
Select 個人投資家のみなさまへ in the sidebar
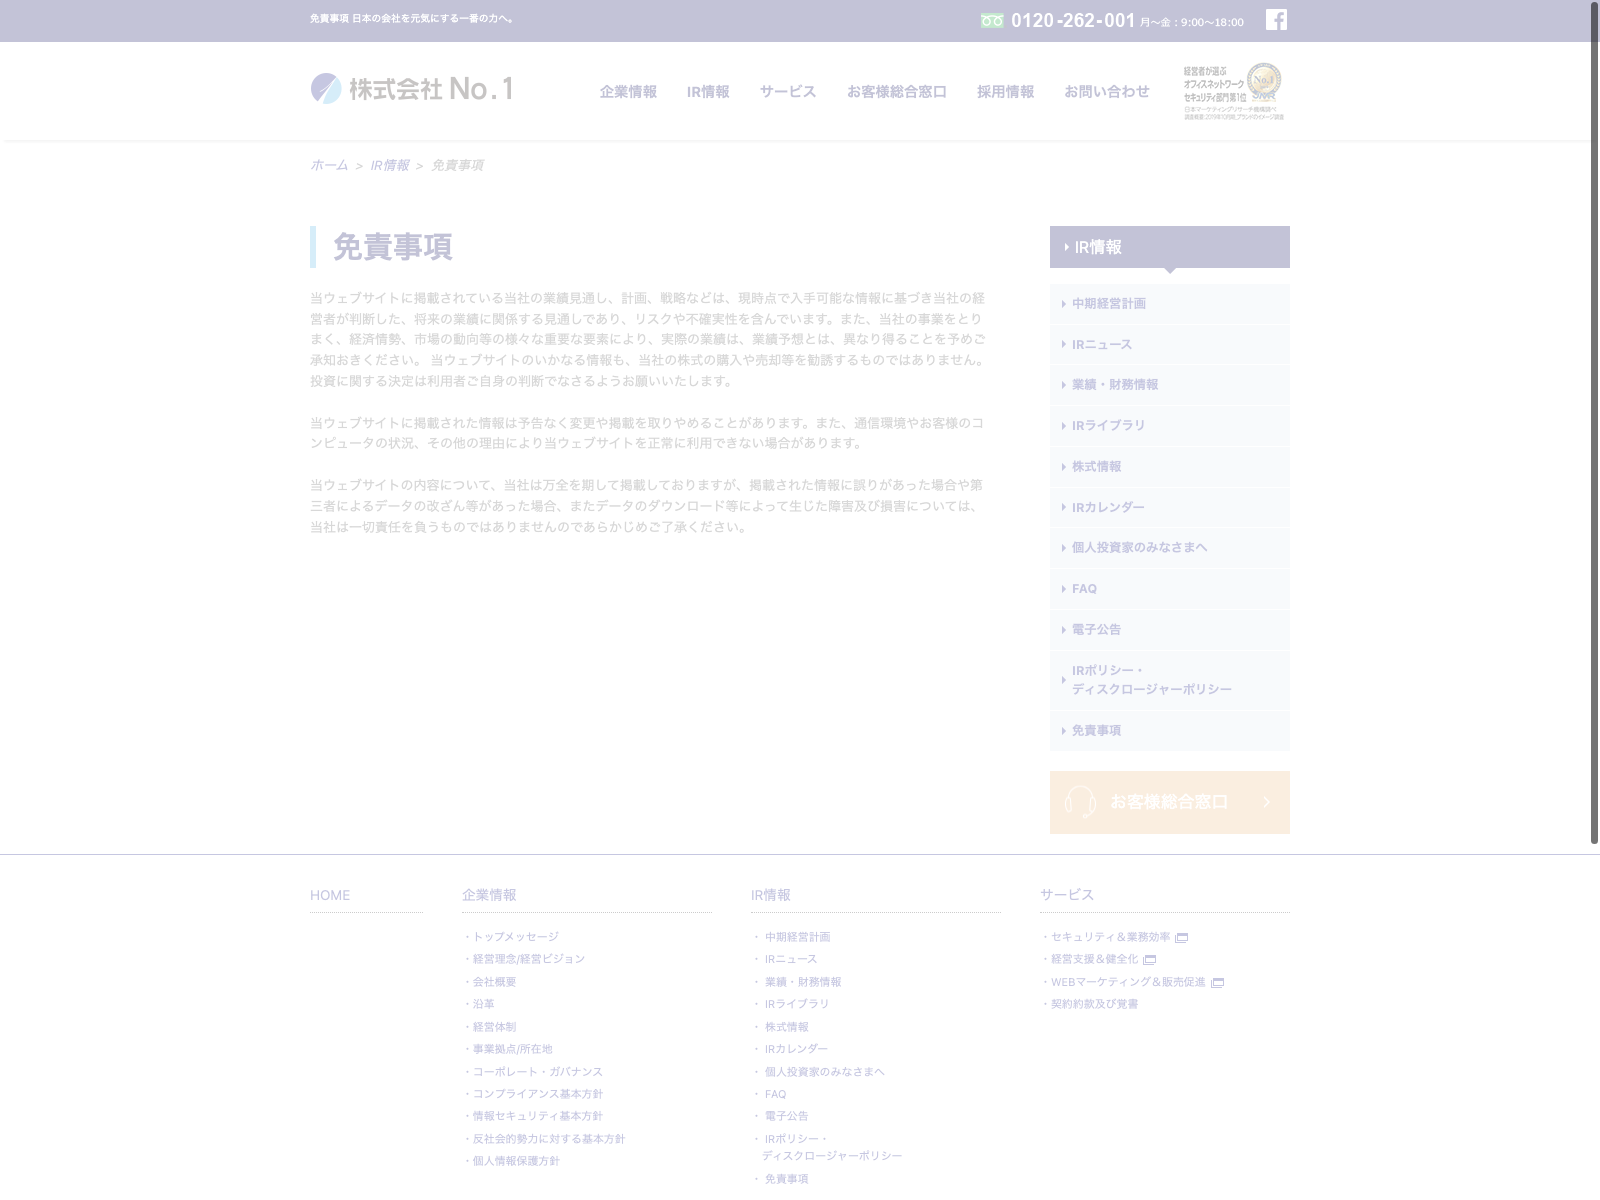point(1139,548)
